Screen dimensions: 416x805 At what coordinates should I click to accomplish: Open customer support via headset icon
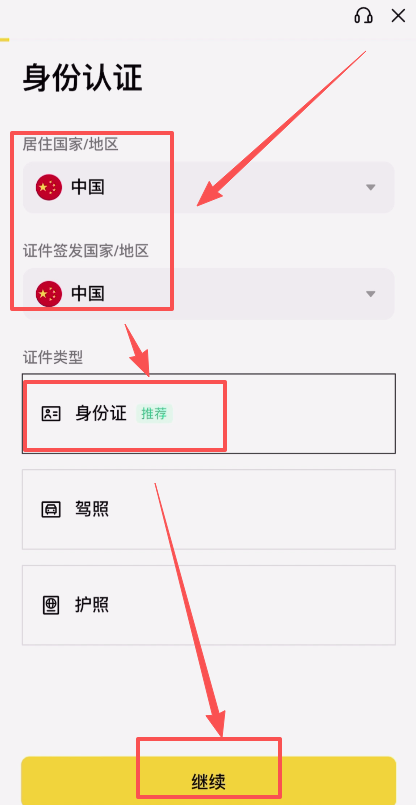coord(363,16)
